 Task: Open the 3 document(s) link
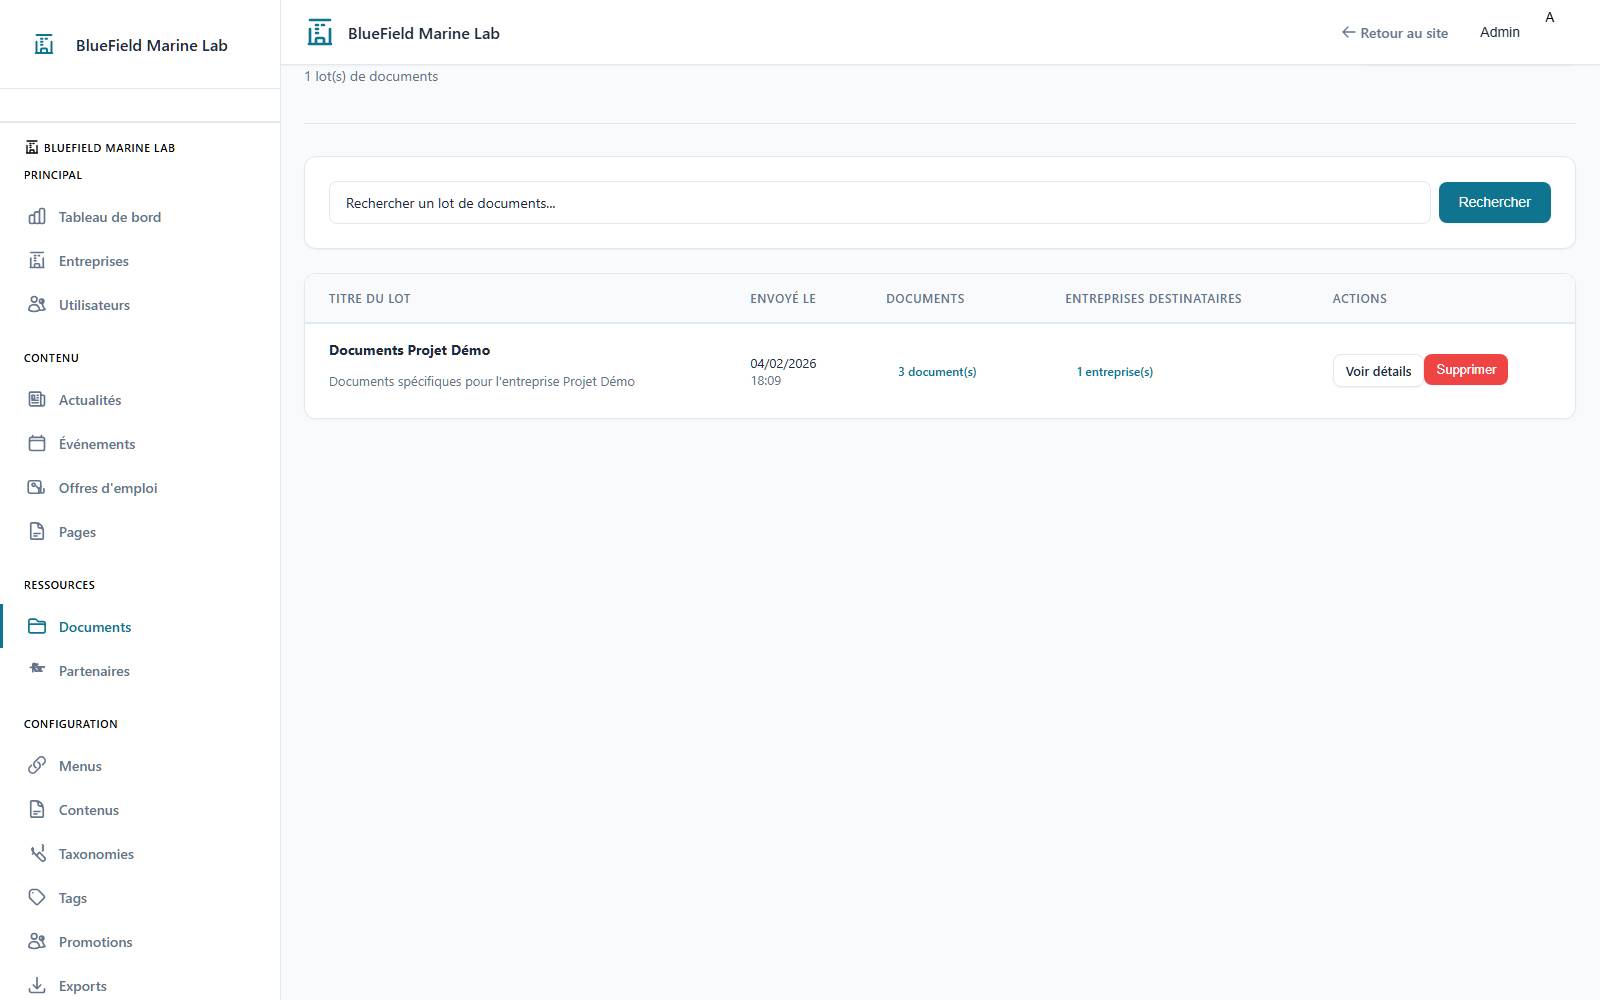click(x=936, y=371)
